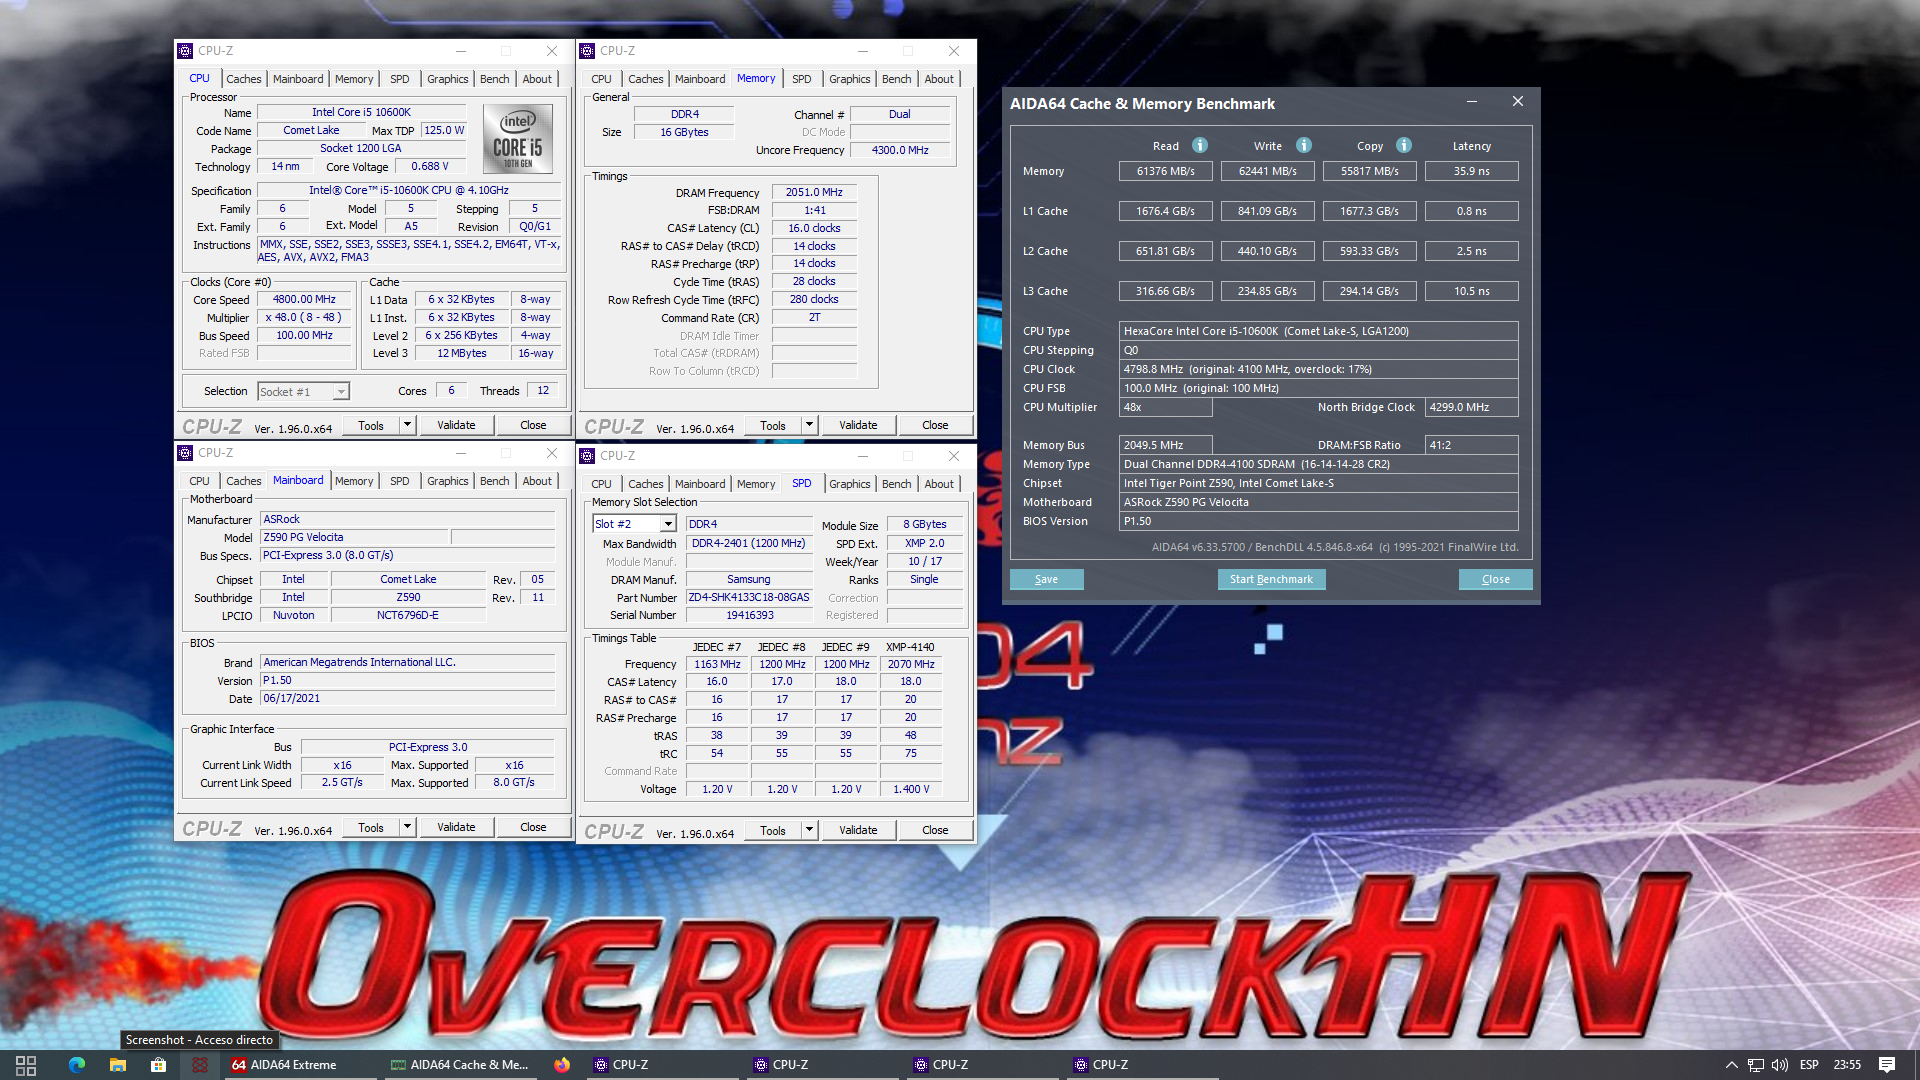Click the BIOS Date 06/17/2021 field
Viewport: 1920px width, 1080px height.
coord(407,698)
